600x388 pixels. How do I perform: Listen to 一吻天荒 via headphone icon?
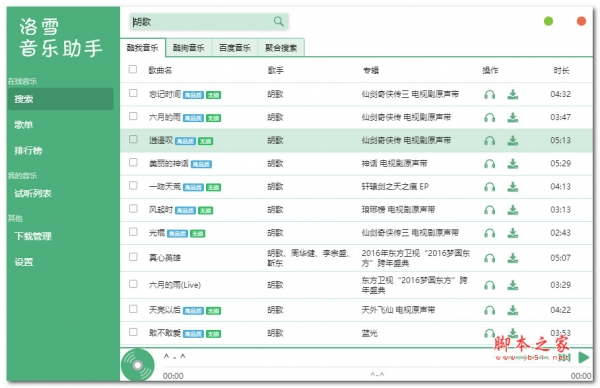(x=489, y=186)
